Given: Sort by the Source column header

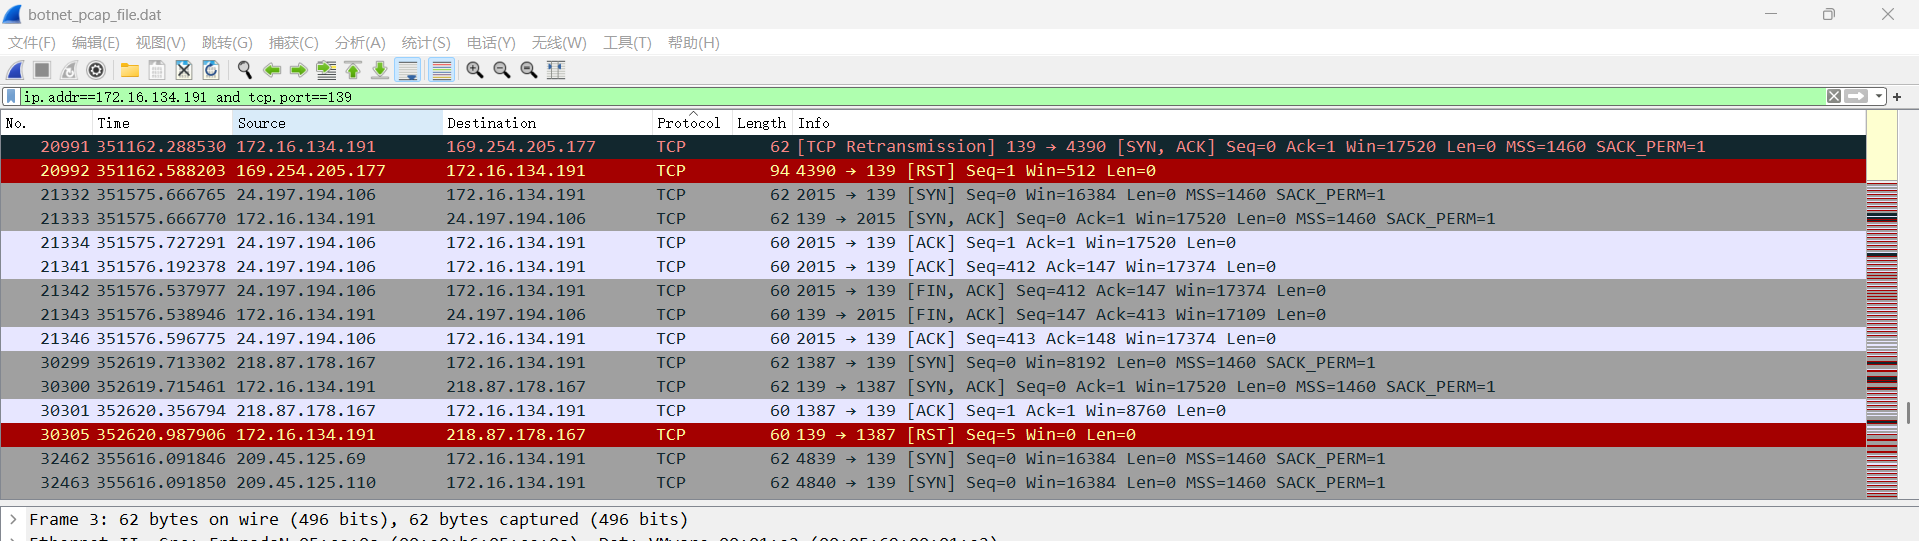Looking at the screenshot, I should tap(337, 123).
